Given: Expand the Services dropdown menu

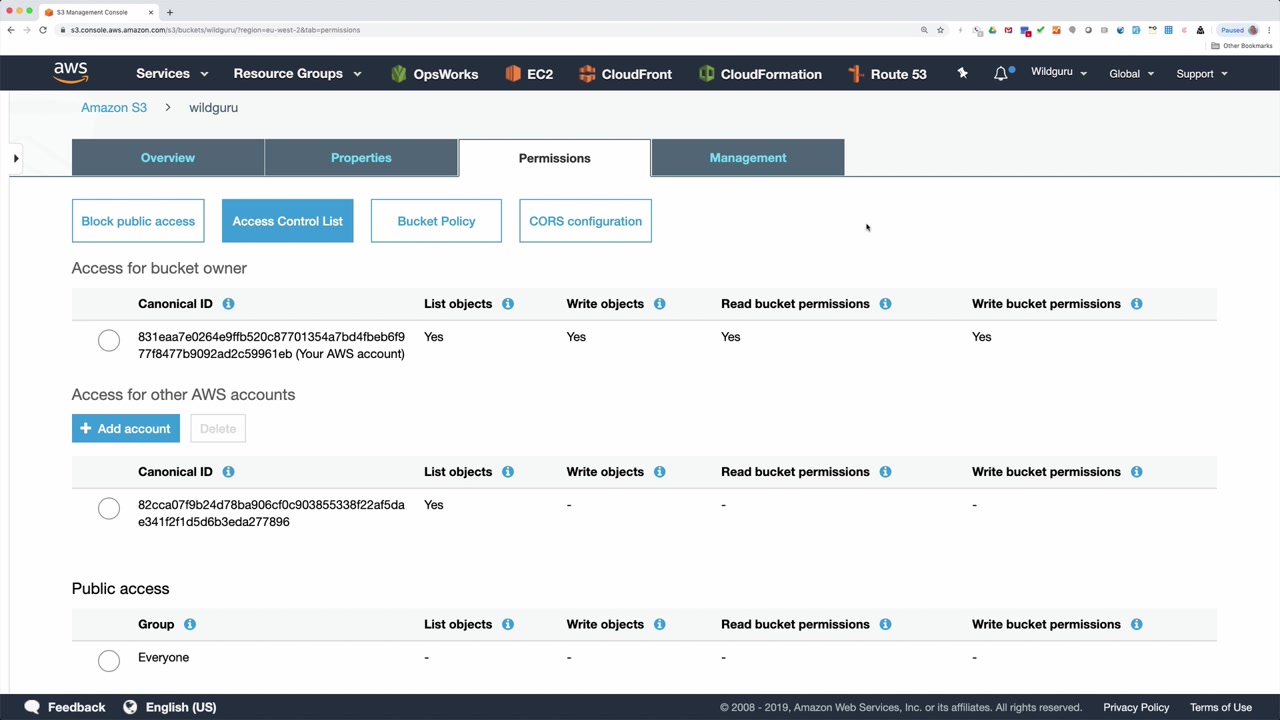Looking at the screenshot, I should tap(172, 74).
